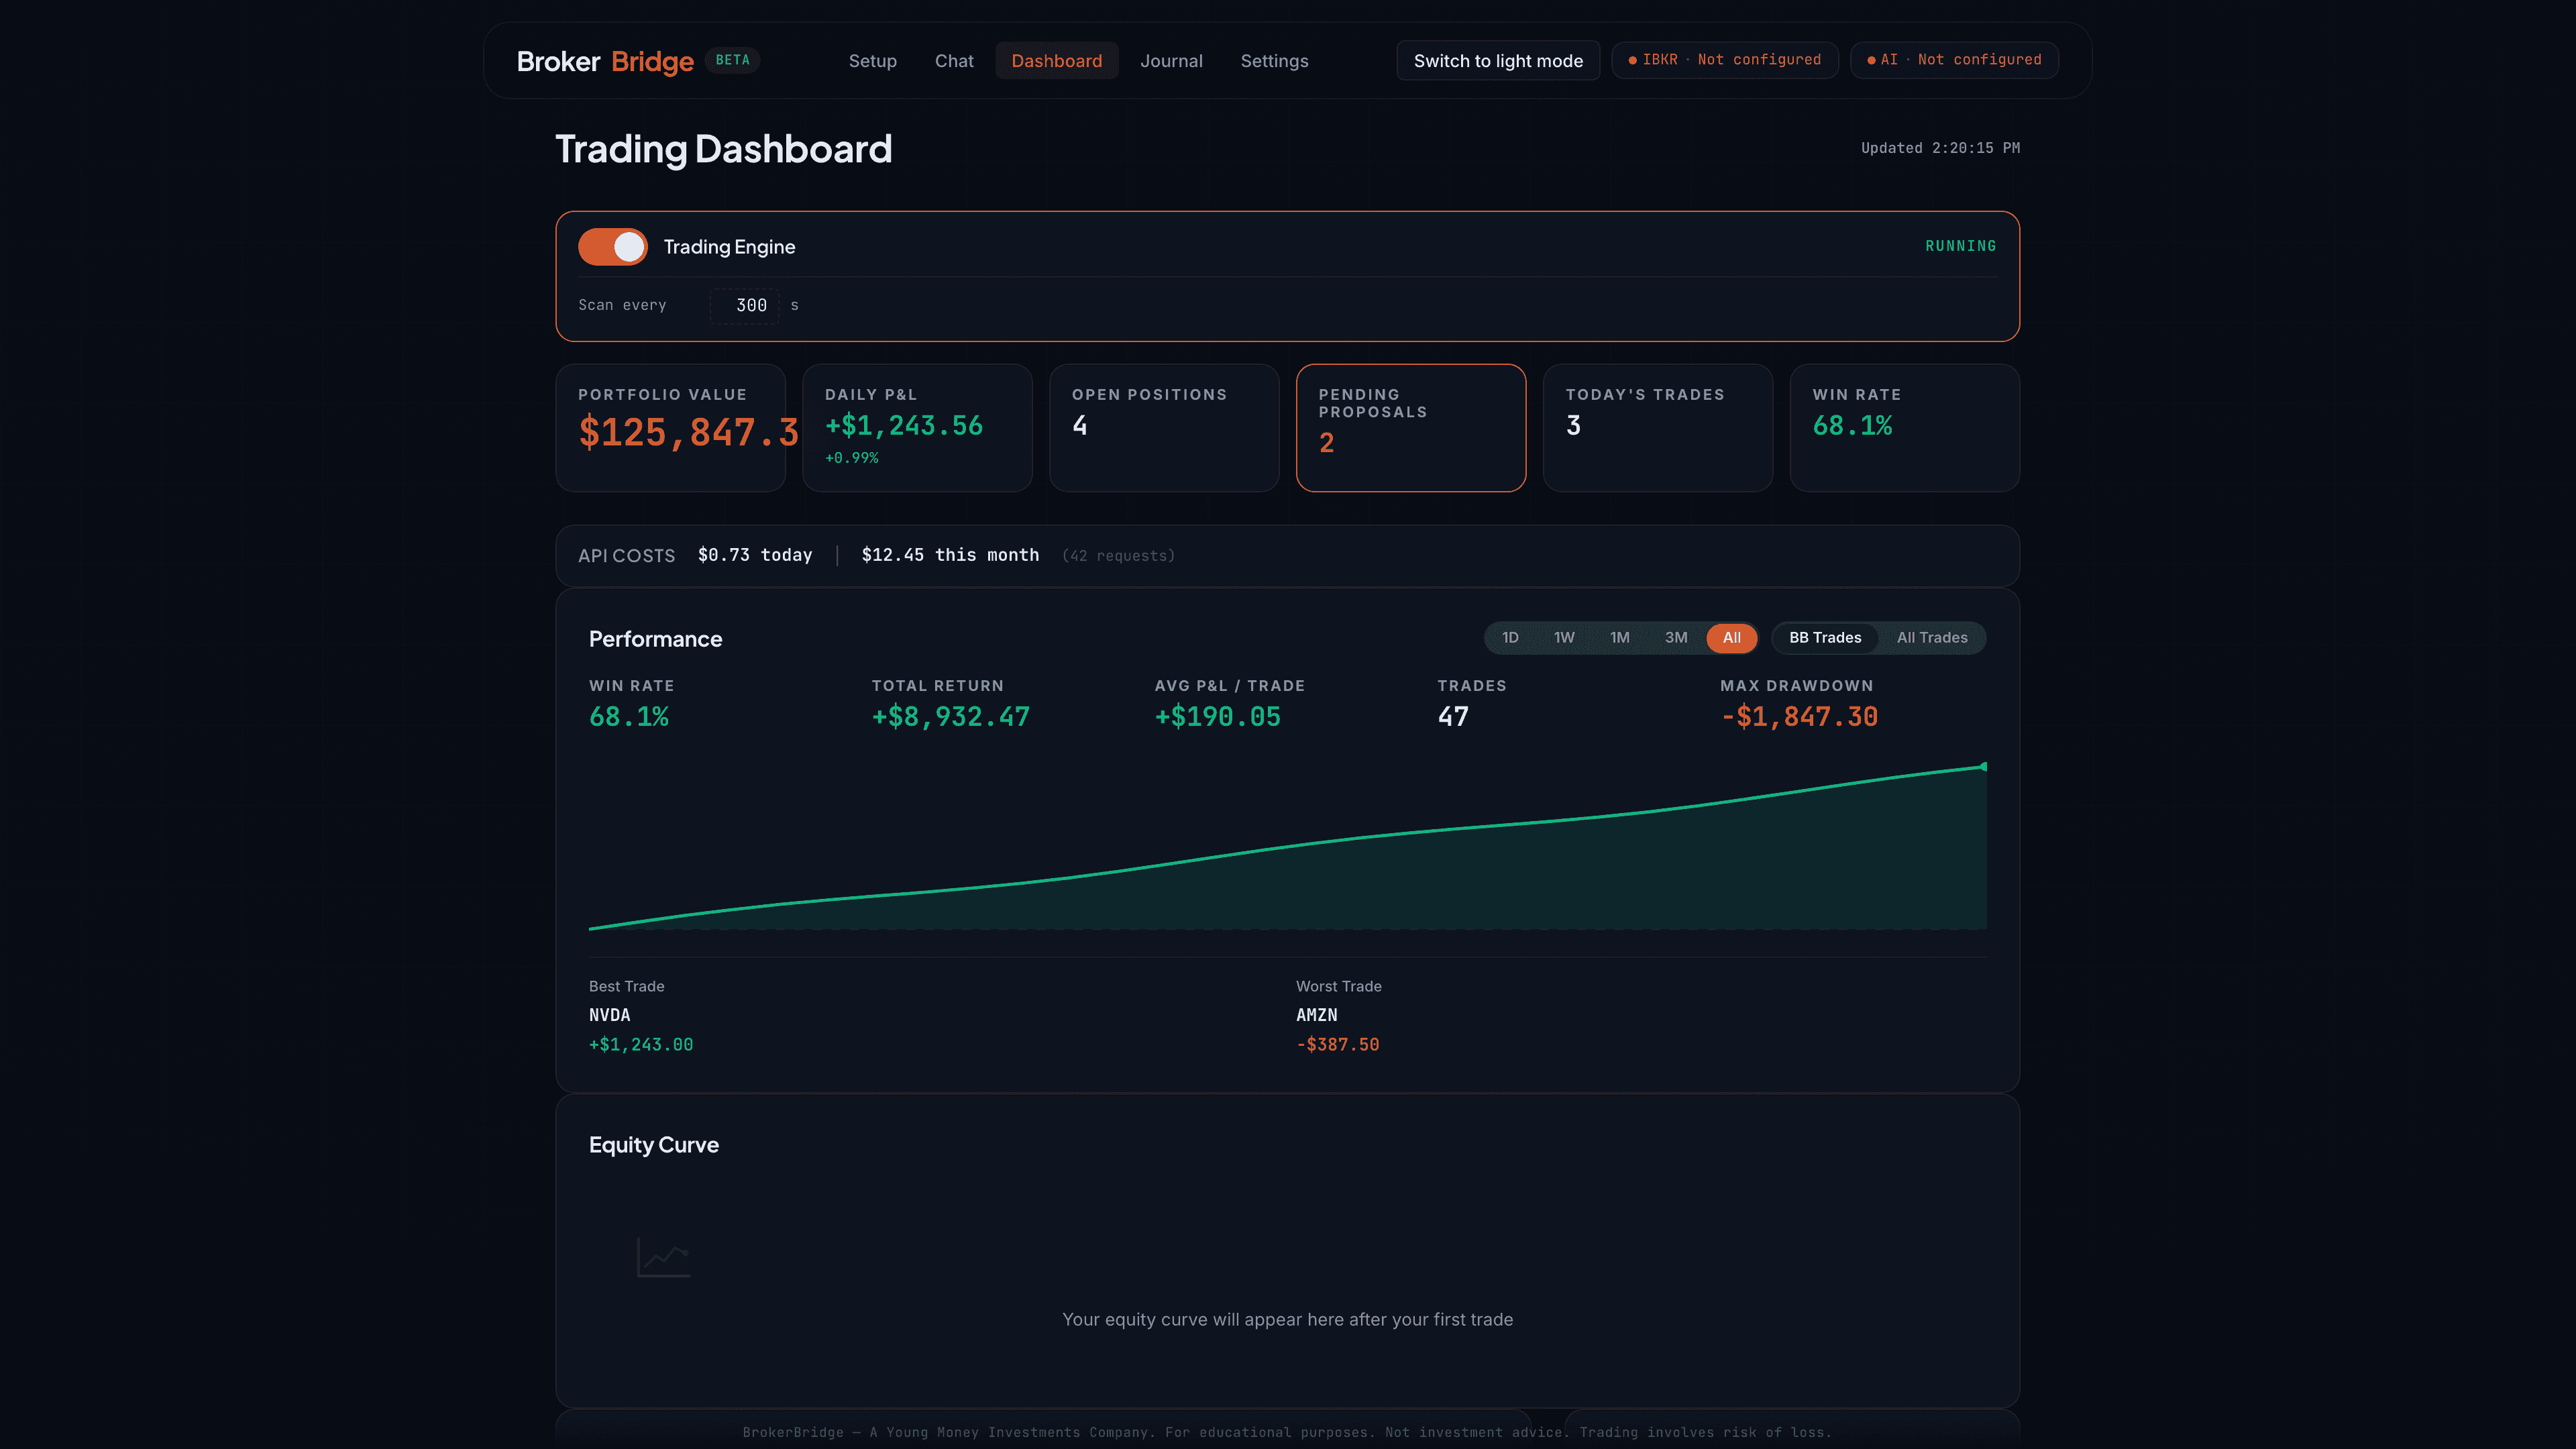Image resolution: width=2576 pixels, height=1449 pixels.
Task: Click the Portfolio Value card
Action: [671, 428]
